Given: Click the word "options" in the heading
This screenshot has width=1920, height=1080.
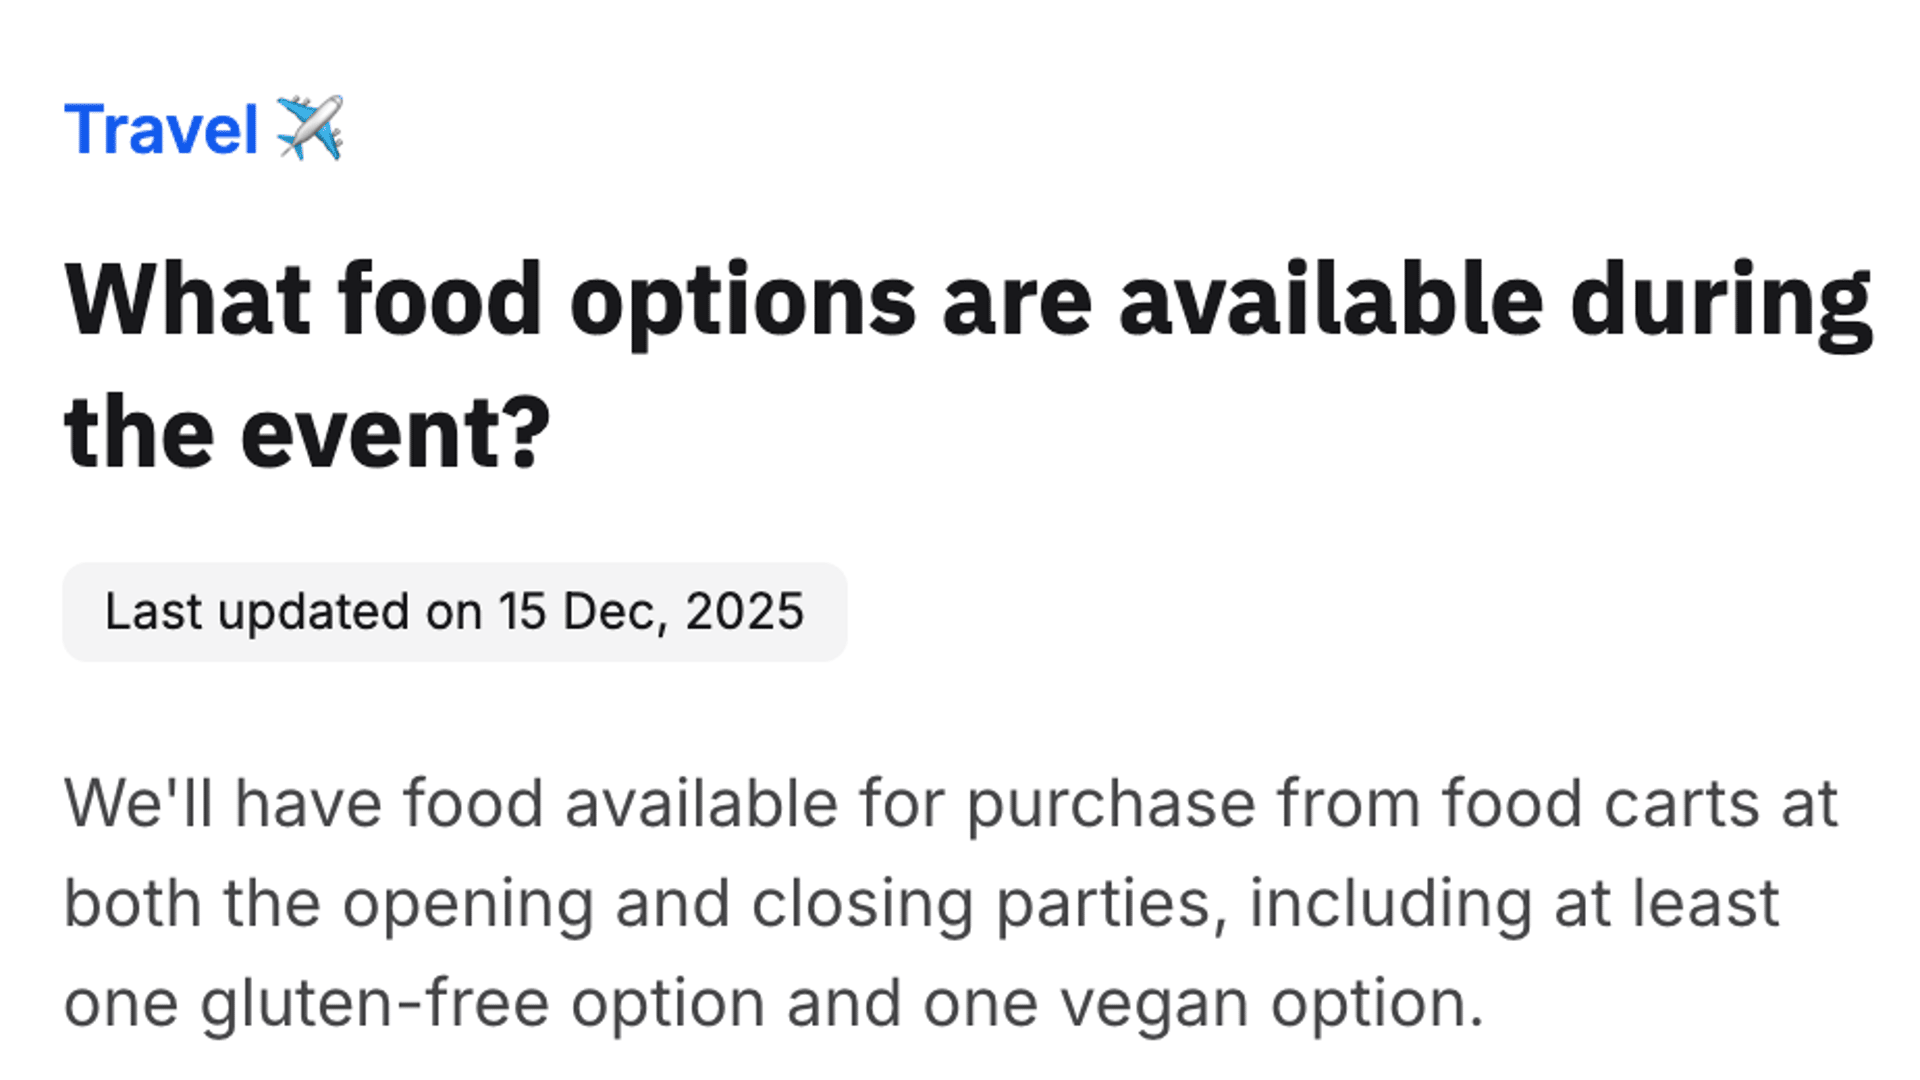Looking at the screenshot, I should tap(742, 300).
